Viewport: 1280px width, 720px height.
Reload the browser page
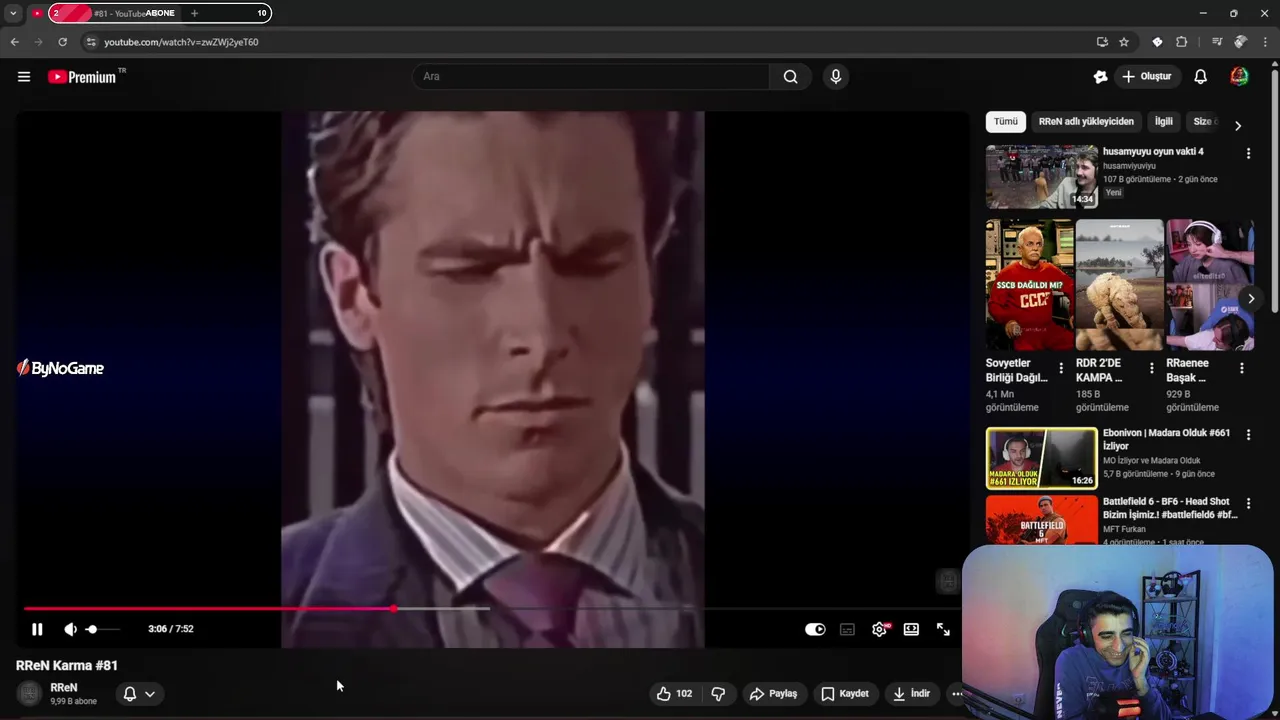pos(62,42)
